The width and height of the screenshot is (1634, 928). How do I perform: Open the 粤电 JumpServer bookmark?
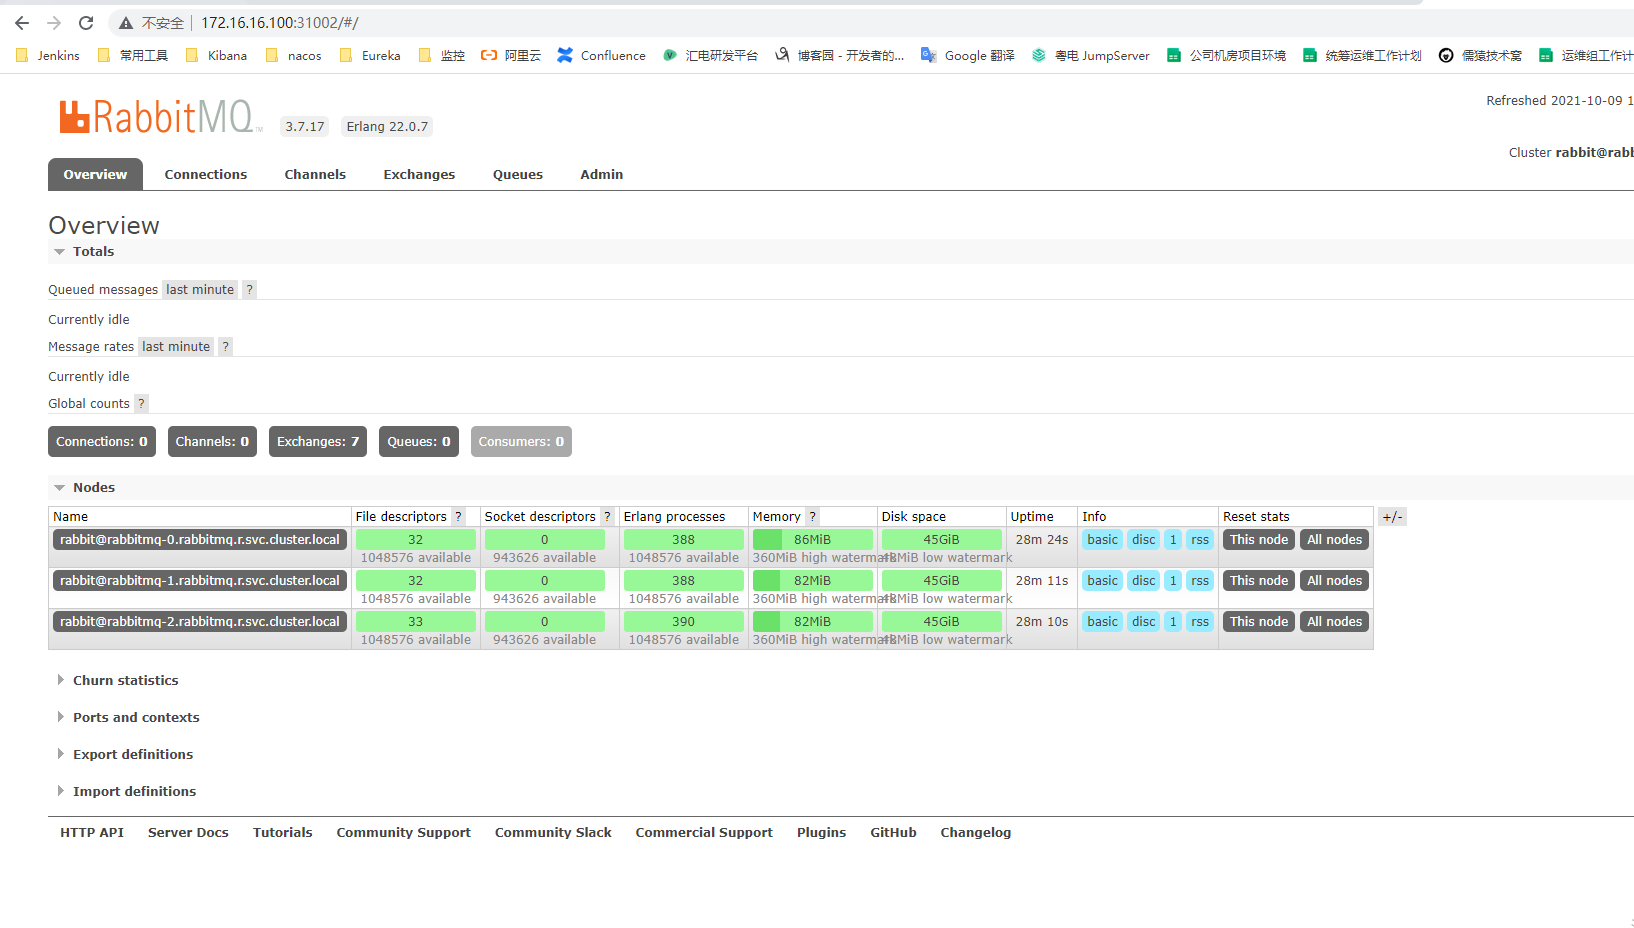click(x=1091, y=56)
